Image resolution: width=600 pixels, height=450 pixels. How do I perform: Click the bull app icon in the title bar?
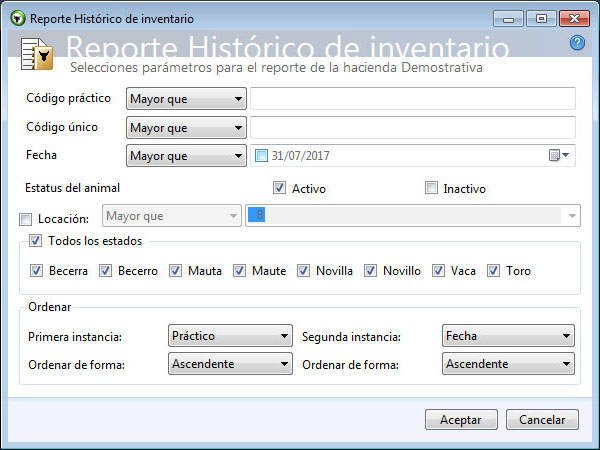[x=18, y=18]
